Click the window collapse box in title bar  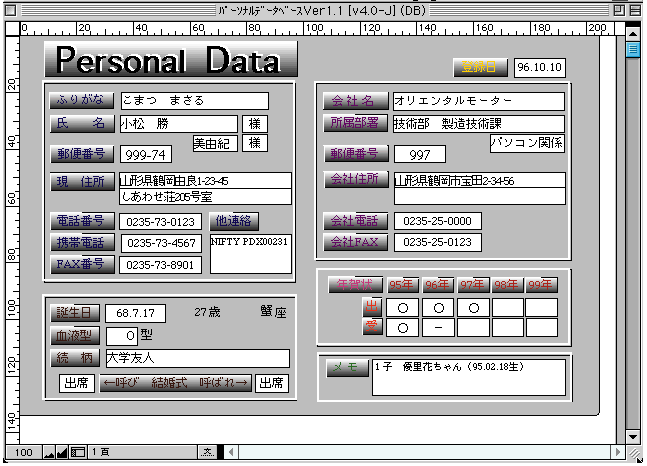[x=632, y=8]
